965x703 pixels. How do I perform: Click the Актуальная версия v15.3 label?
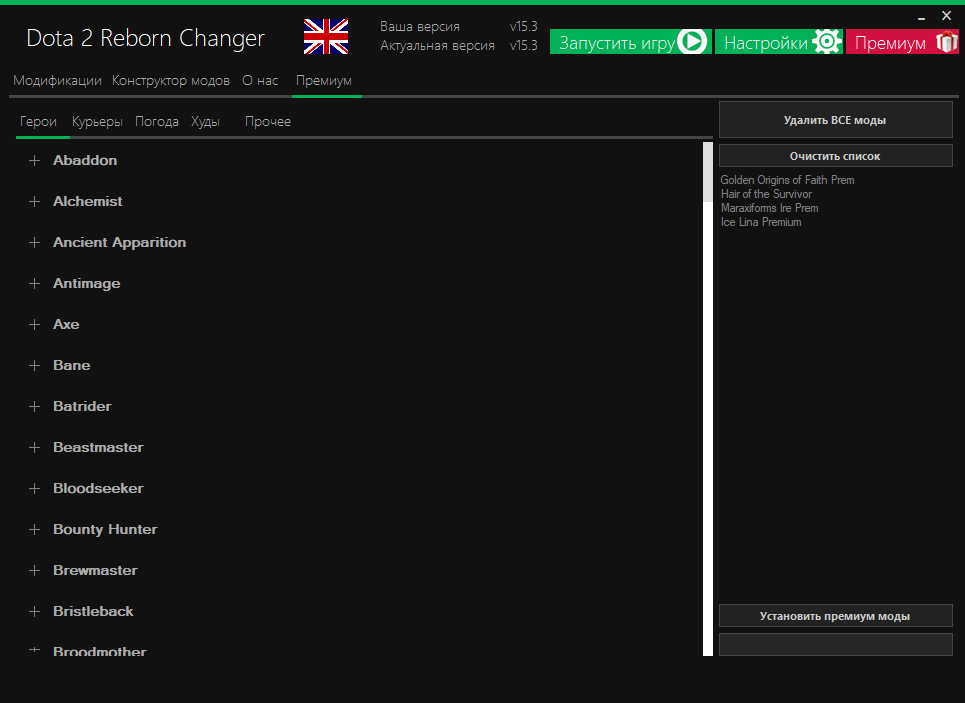tap(458, 46)
